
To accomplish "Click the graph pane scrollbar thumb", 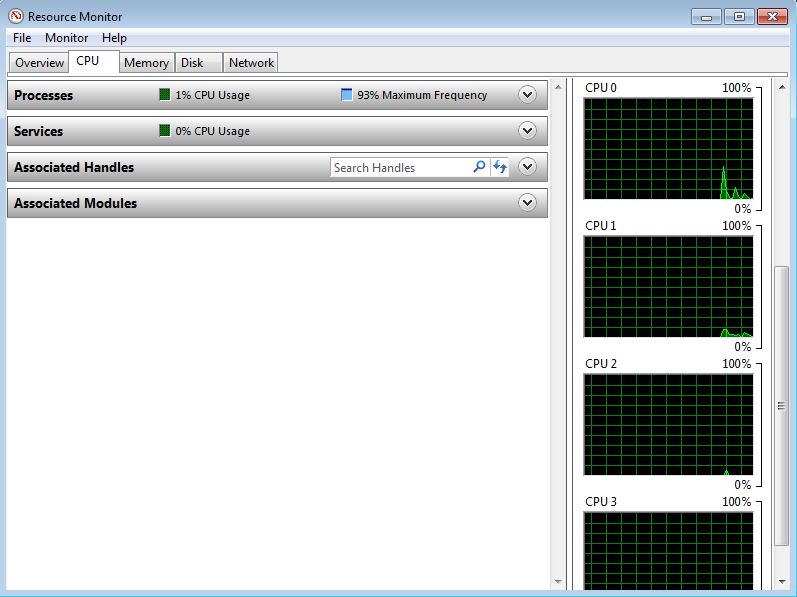I will (782, 405).
